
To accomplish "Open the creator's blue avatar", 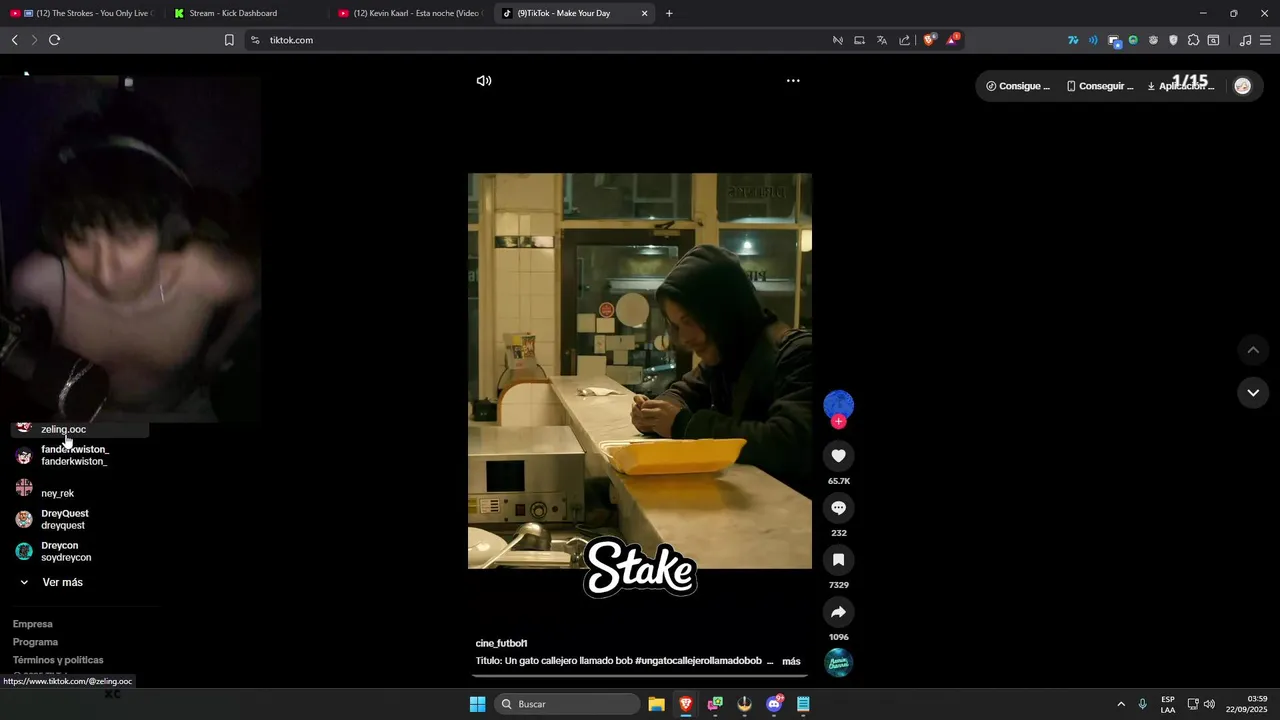I will click(x=839, y=404).
